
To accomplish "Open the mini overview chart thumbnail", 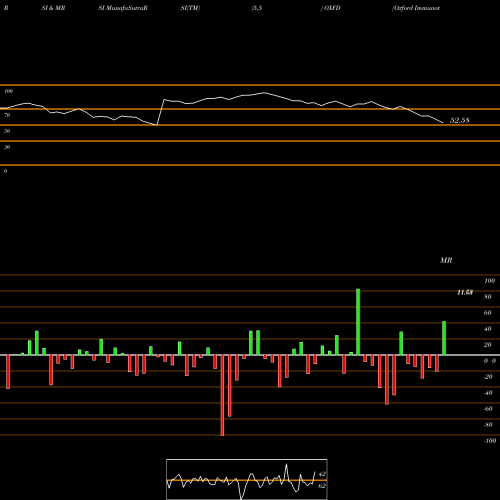I will tap(247, 479).
